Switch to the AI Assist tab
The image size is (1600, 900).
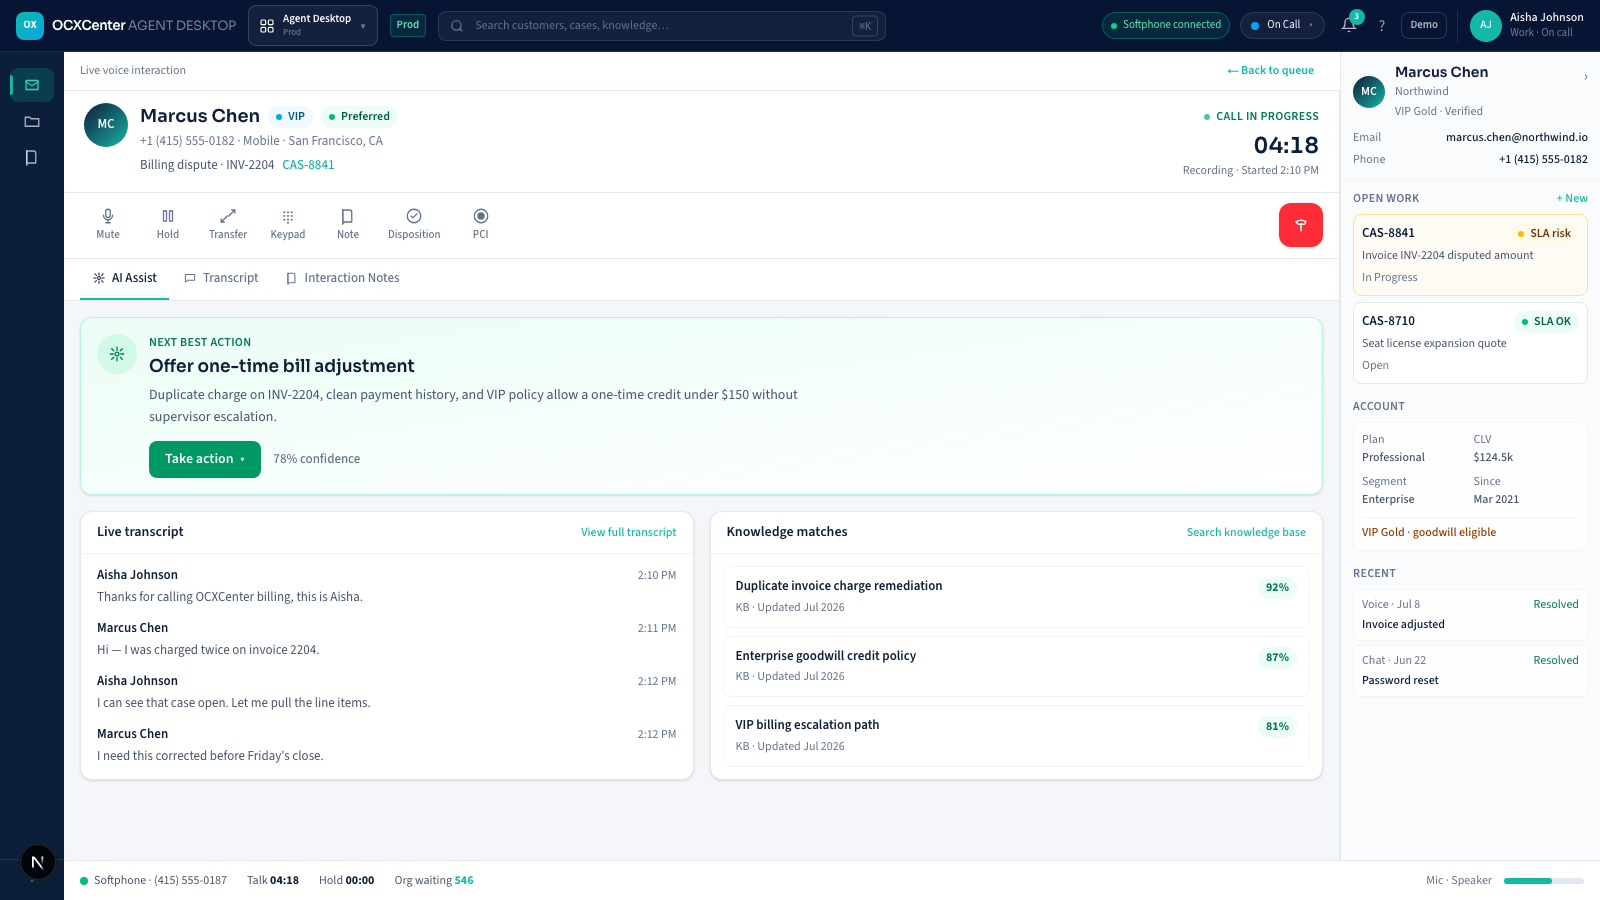(125, 278)
